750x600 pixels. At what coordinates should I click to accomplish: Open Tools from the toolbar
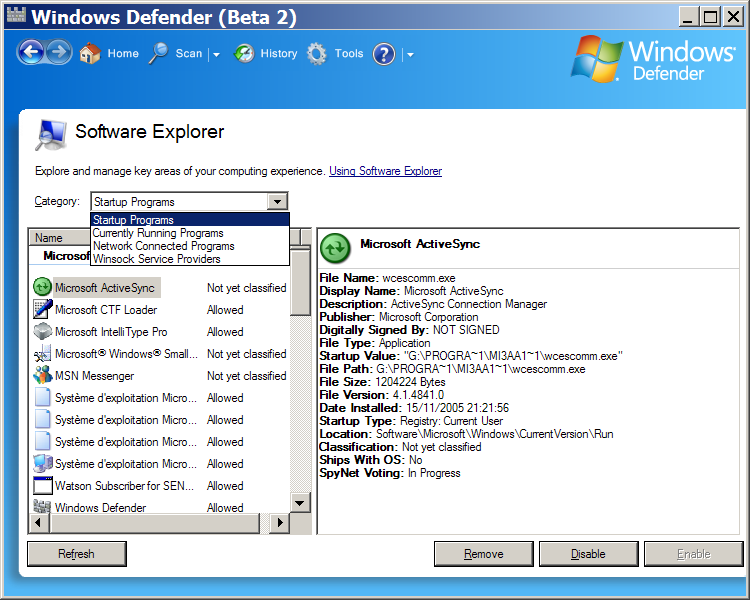(x=349, y=54)
